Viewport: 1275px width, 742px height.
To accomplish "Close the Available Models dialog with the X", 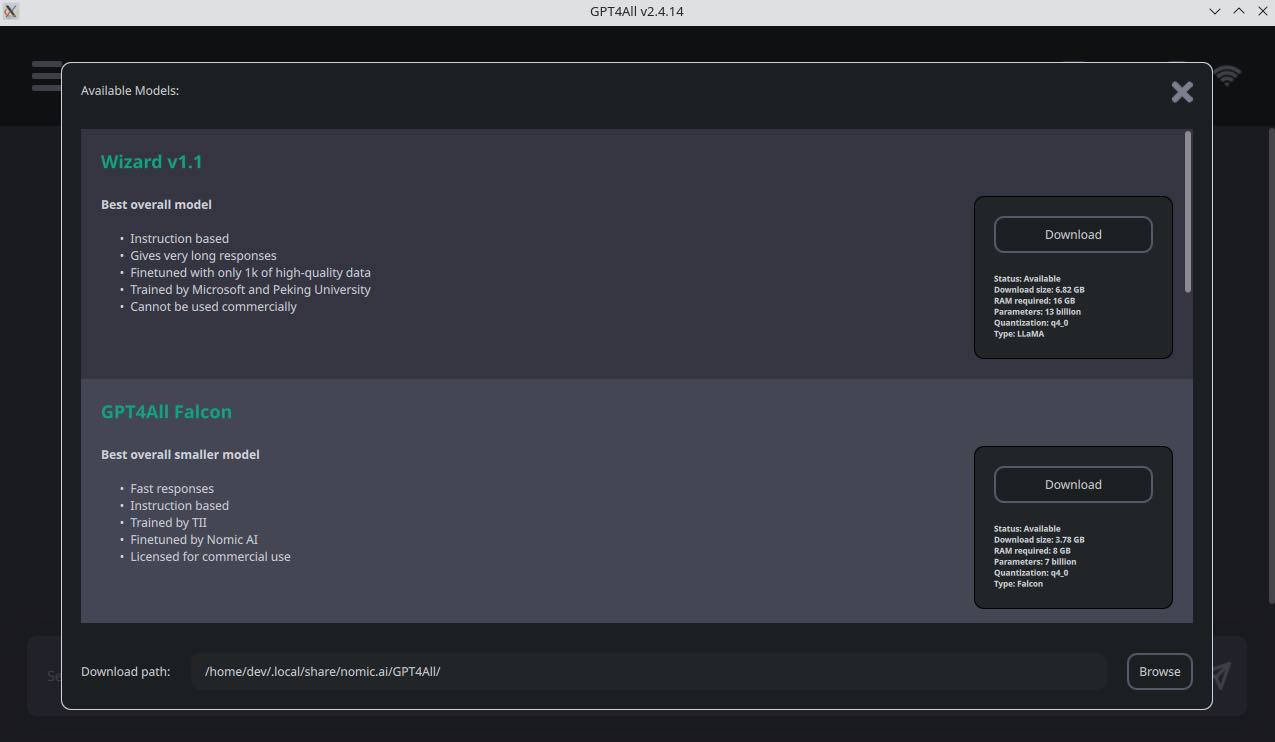I will point(1182,91).
